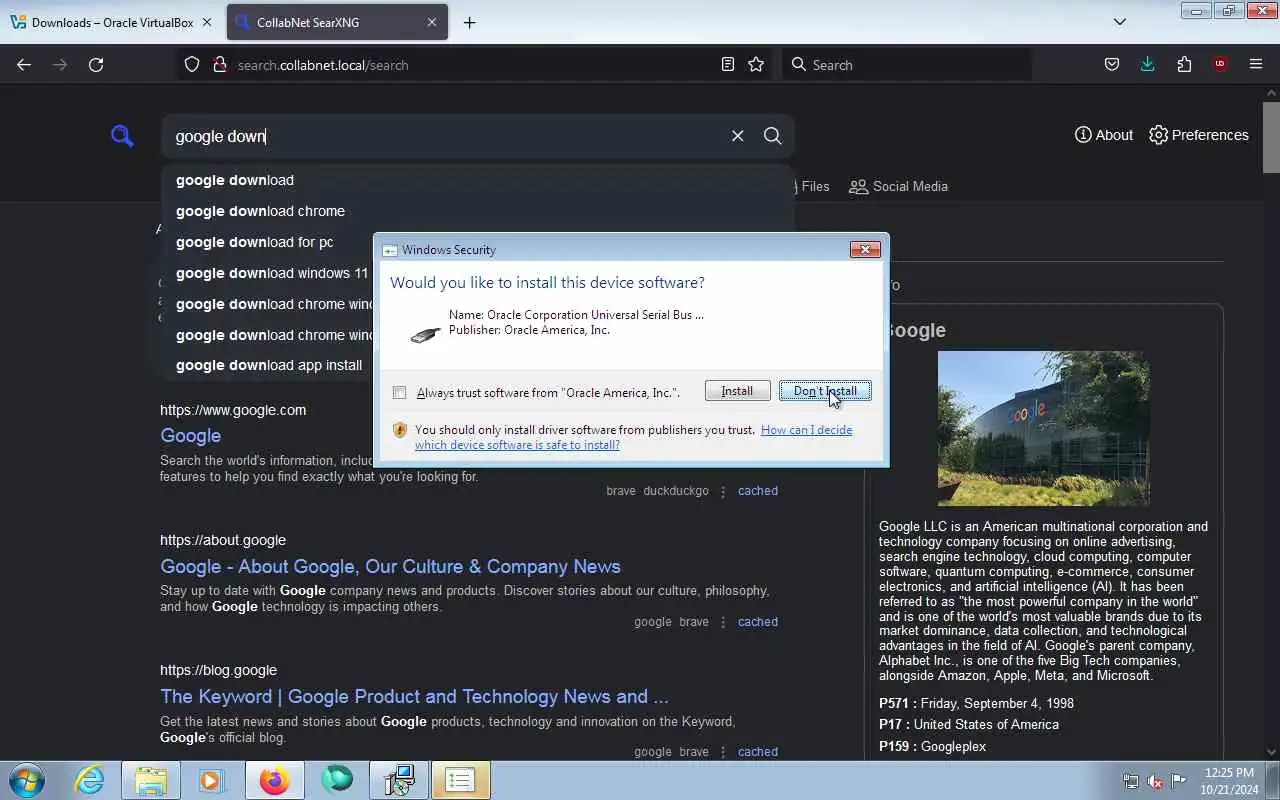Reload the current page

(96, 64)
